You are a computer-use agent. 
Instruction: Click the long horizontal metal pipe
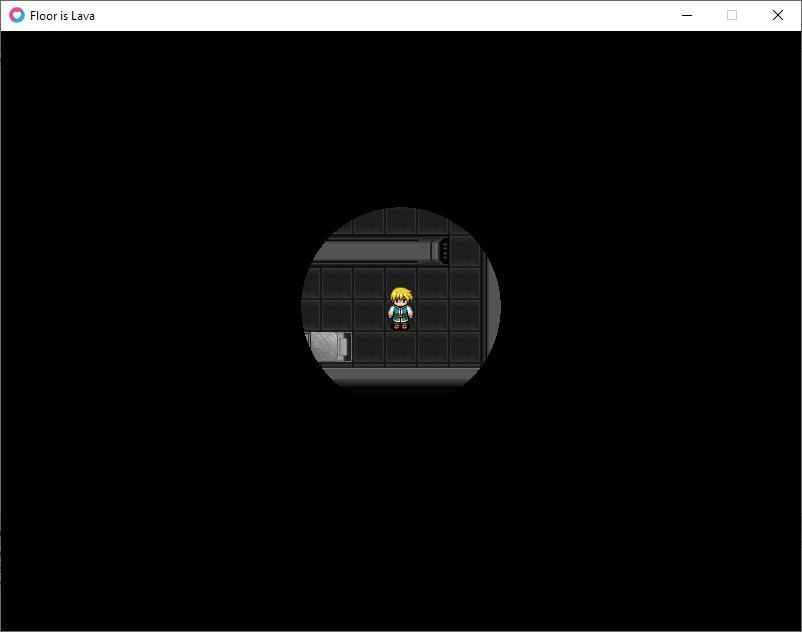click(375, 250)
